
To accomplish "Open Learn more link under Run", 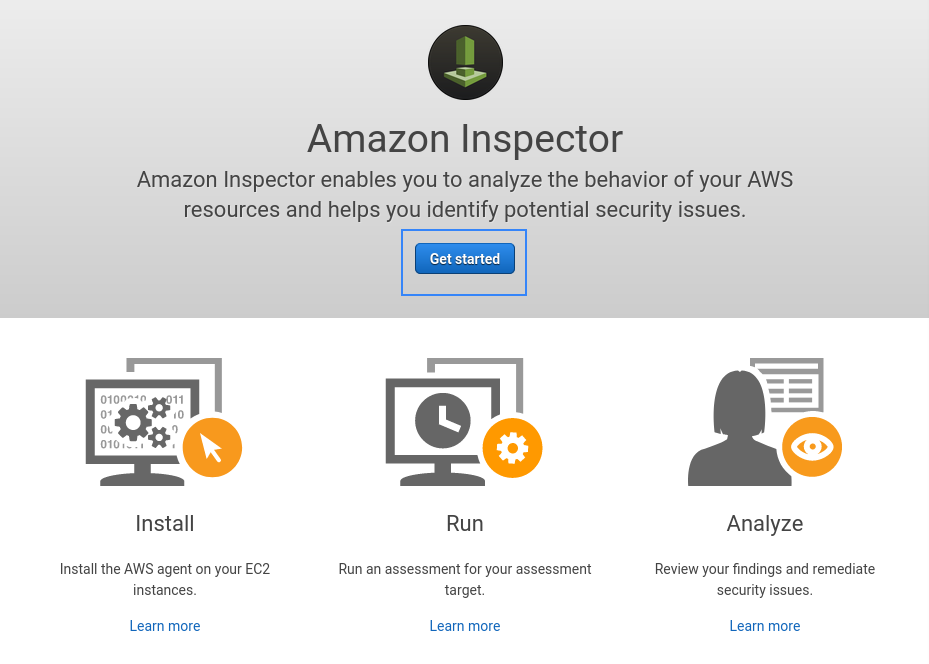I will click(x=464, y=626).
